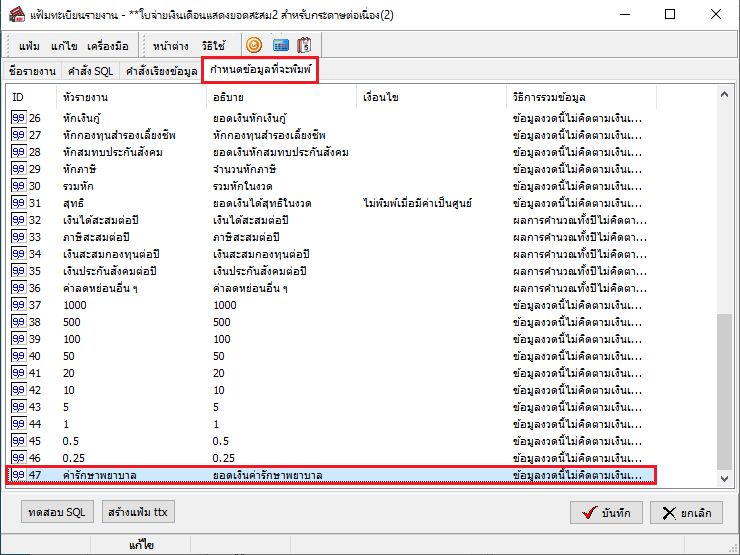Select the row icon for ID 47

18,474
